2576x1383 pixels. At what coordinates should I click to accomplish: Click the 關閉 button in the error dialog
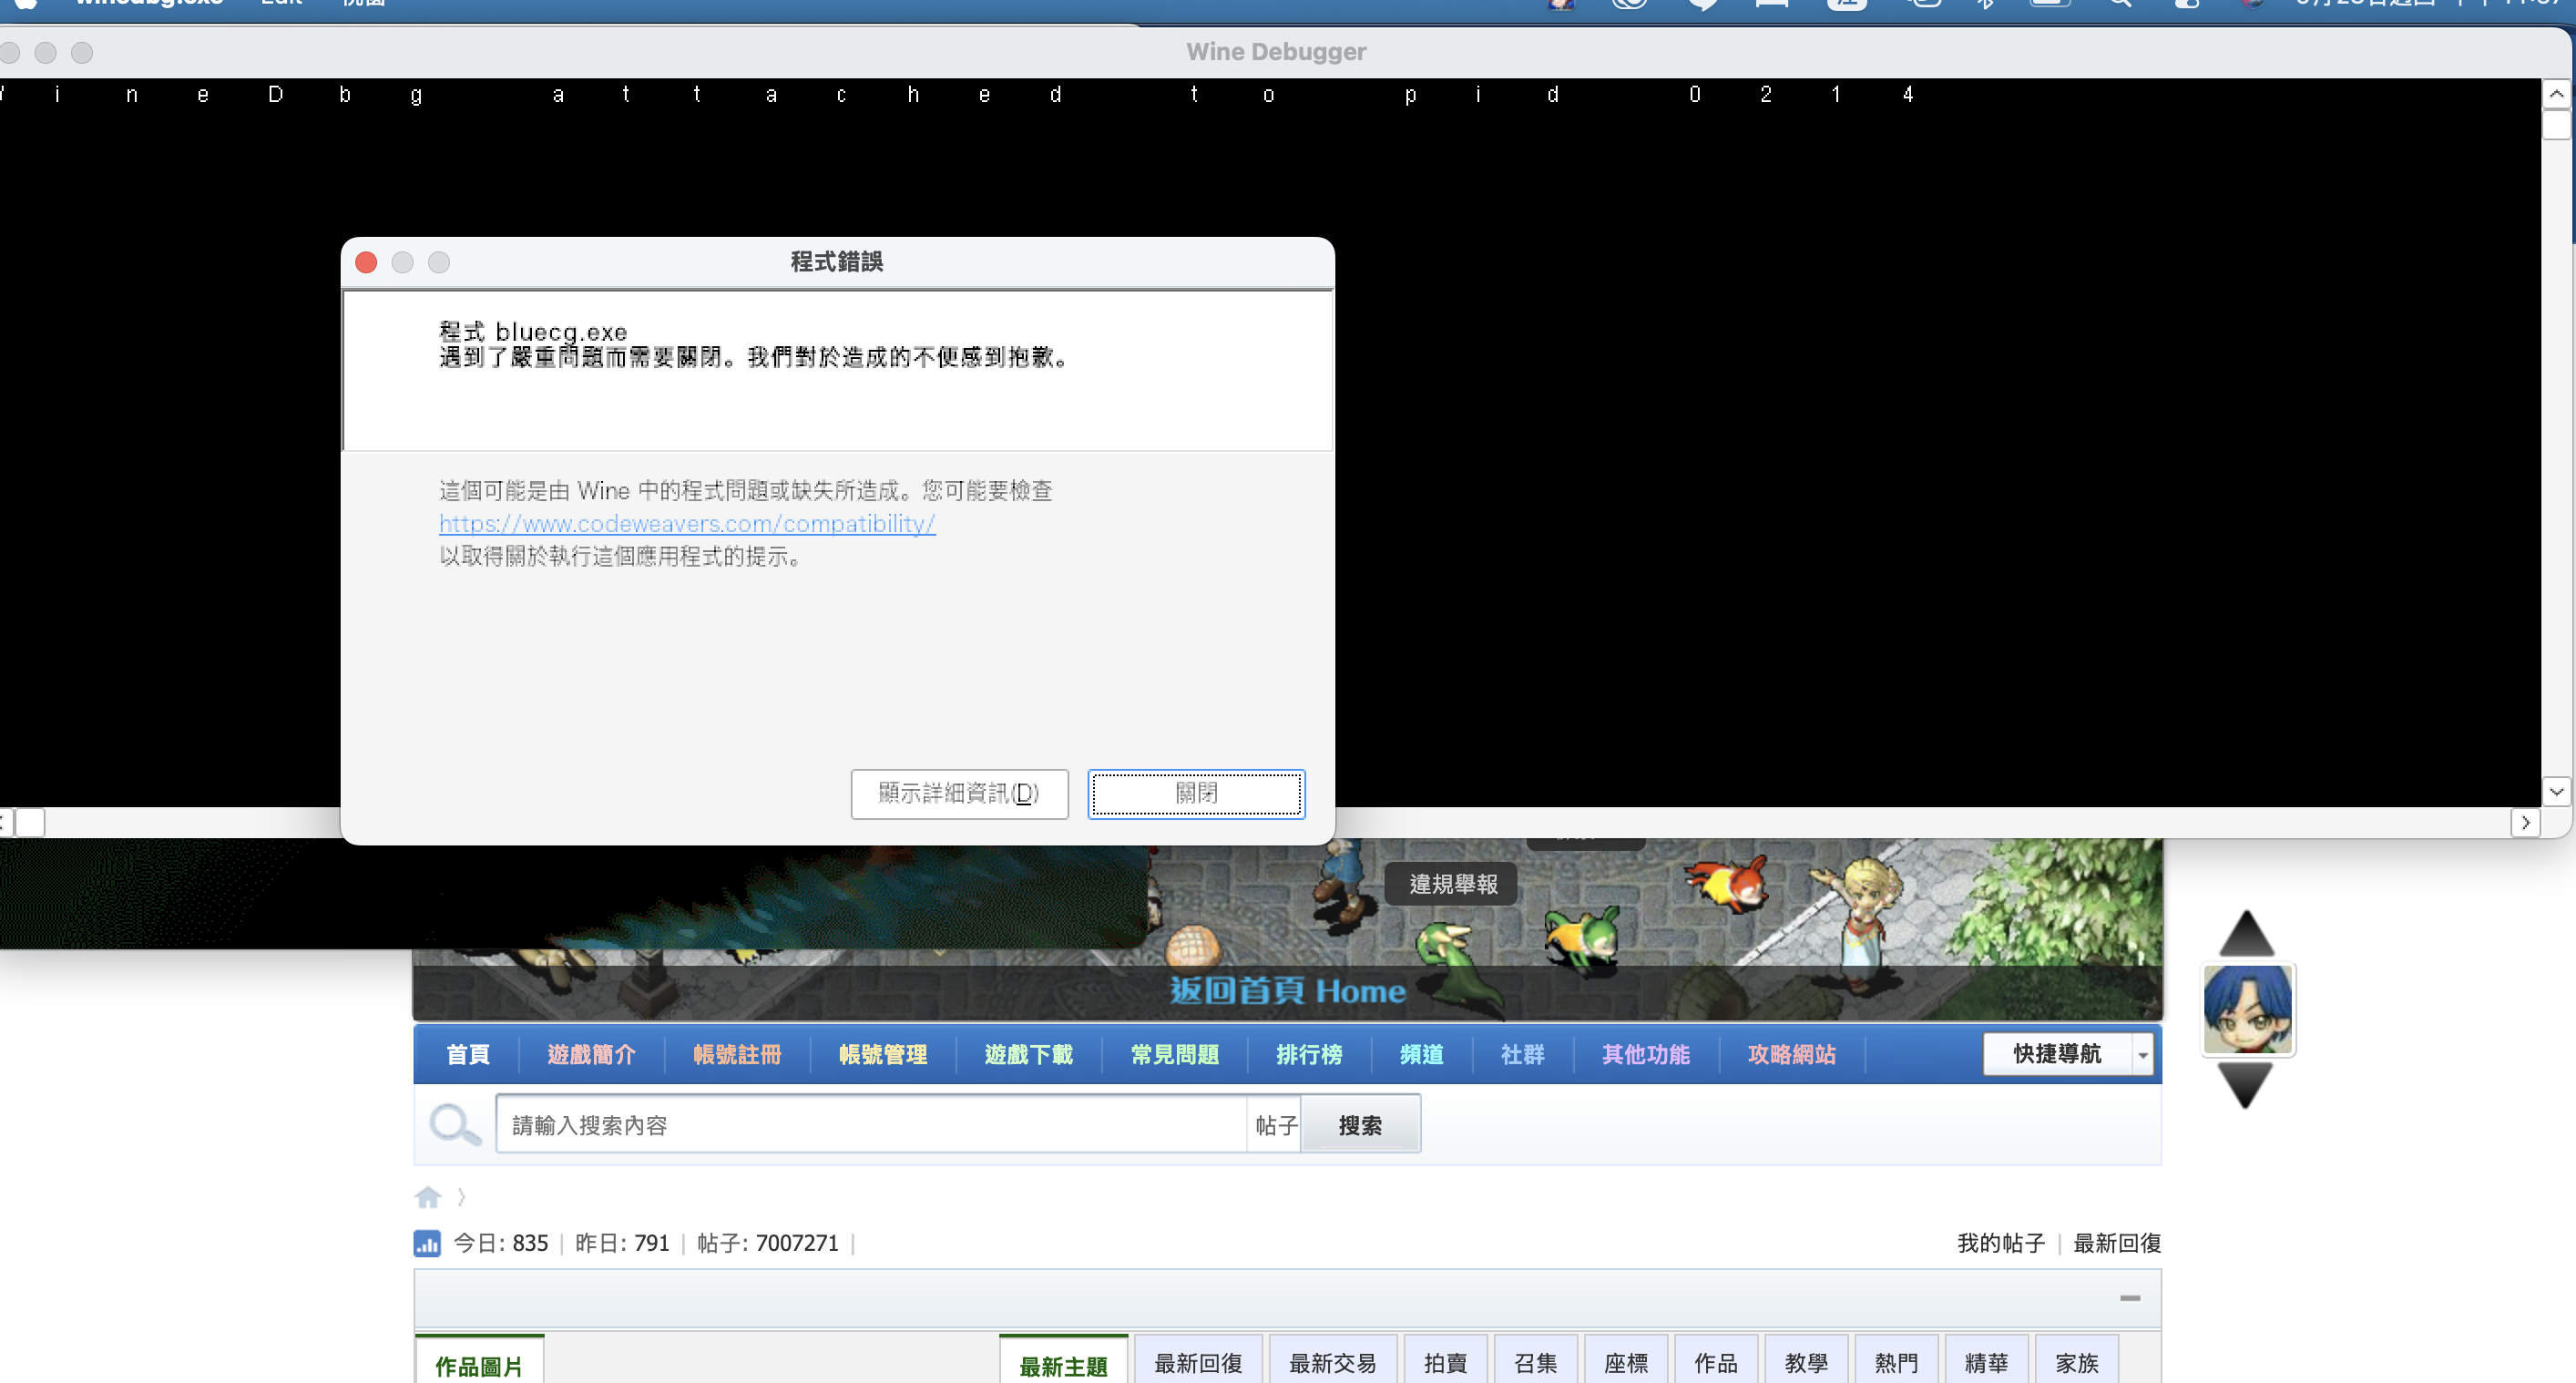click(x=1196, y=793)
